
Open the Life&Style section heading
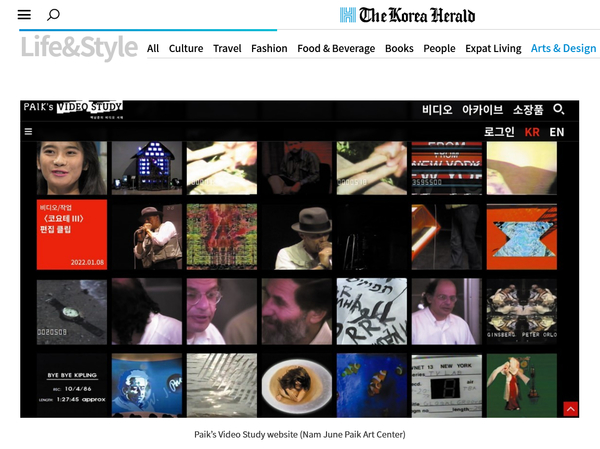click(79, 47)
